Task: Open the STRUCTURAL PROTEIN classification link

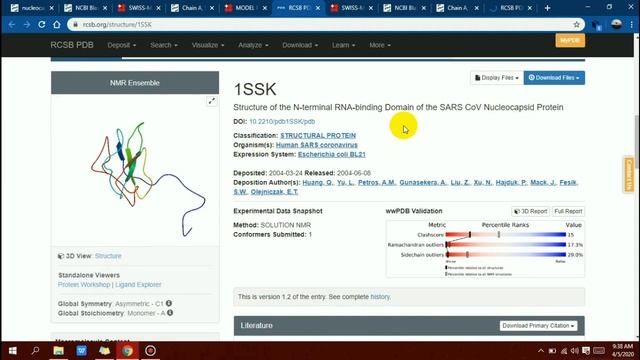Action: point(318,135)
